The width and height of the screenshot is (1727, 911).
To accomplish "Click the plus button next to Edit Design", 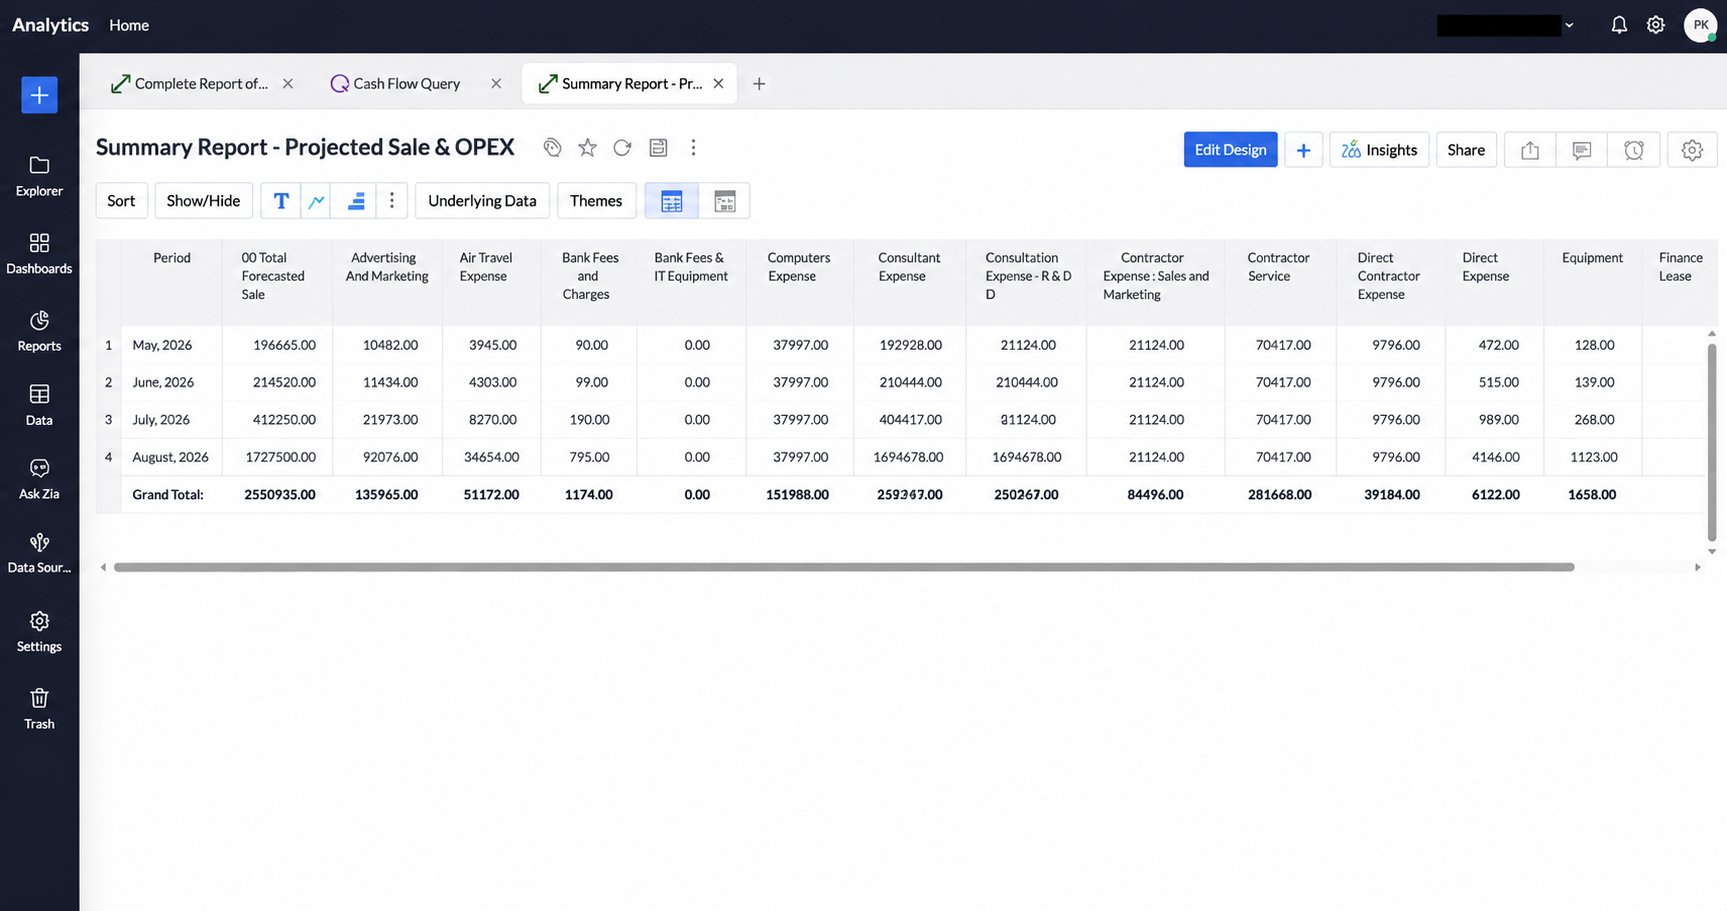I will [1303, 150].
